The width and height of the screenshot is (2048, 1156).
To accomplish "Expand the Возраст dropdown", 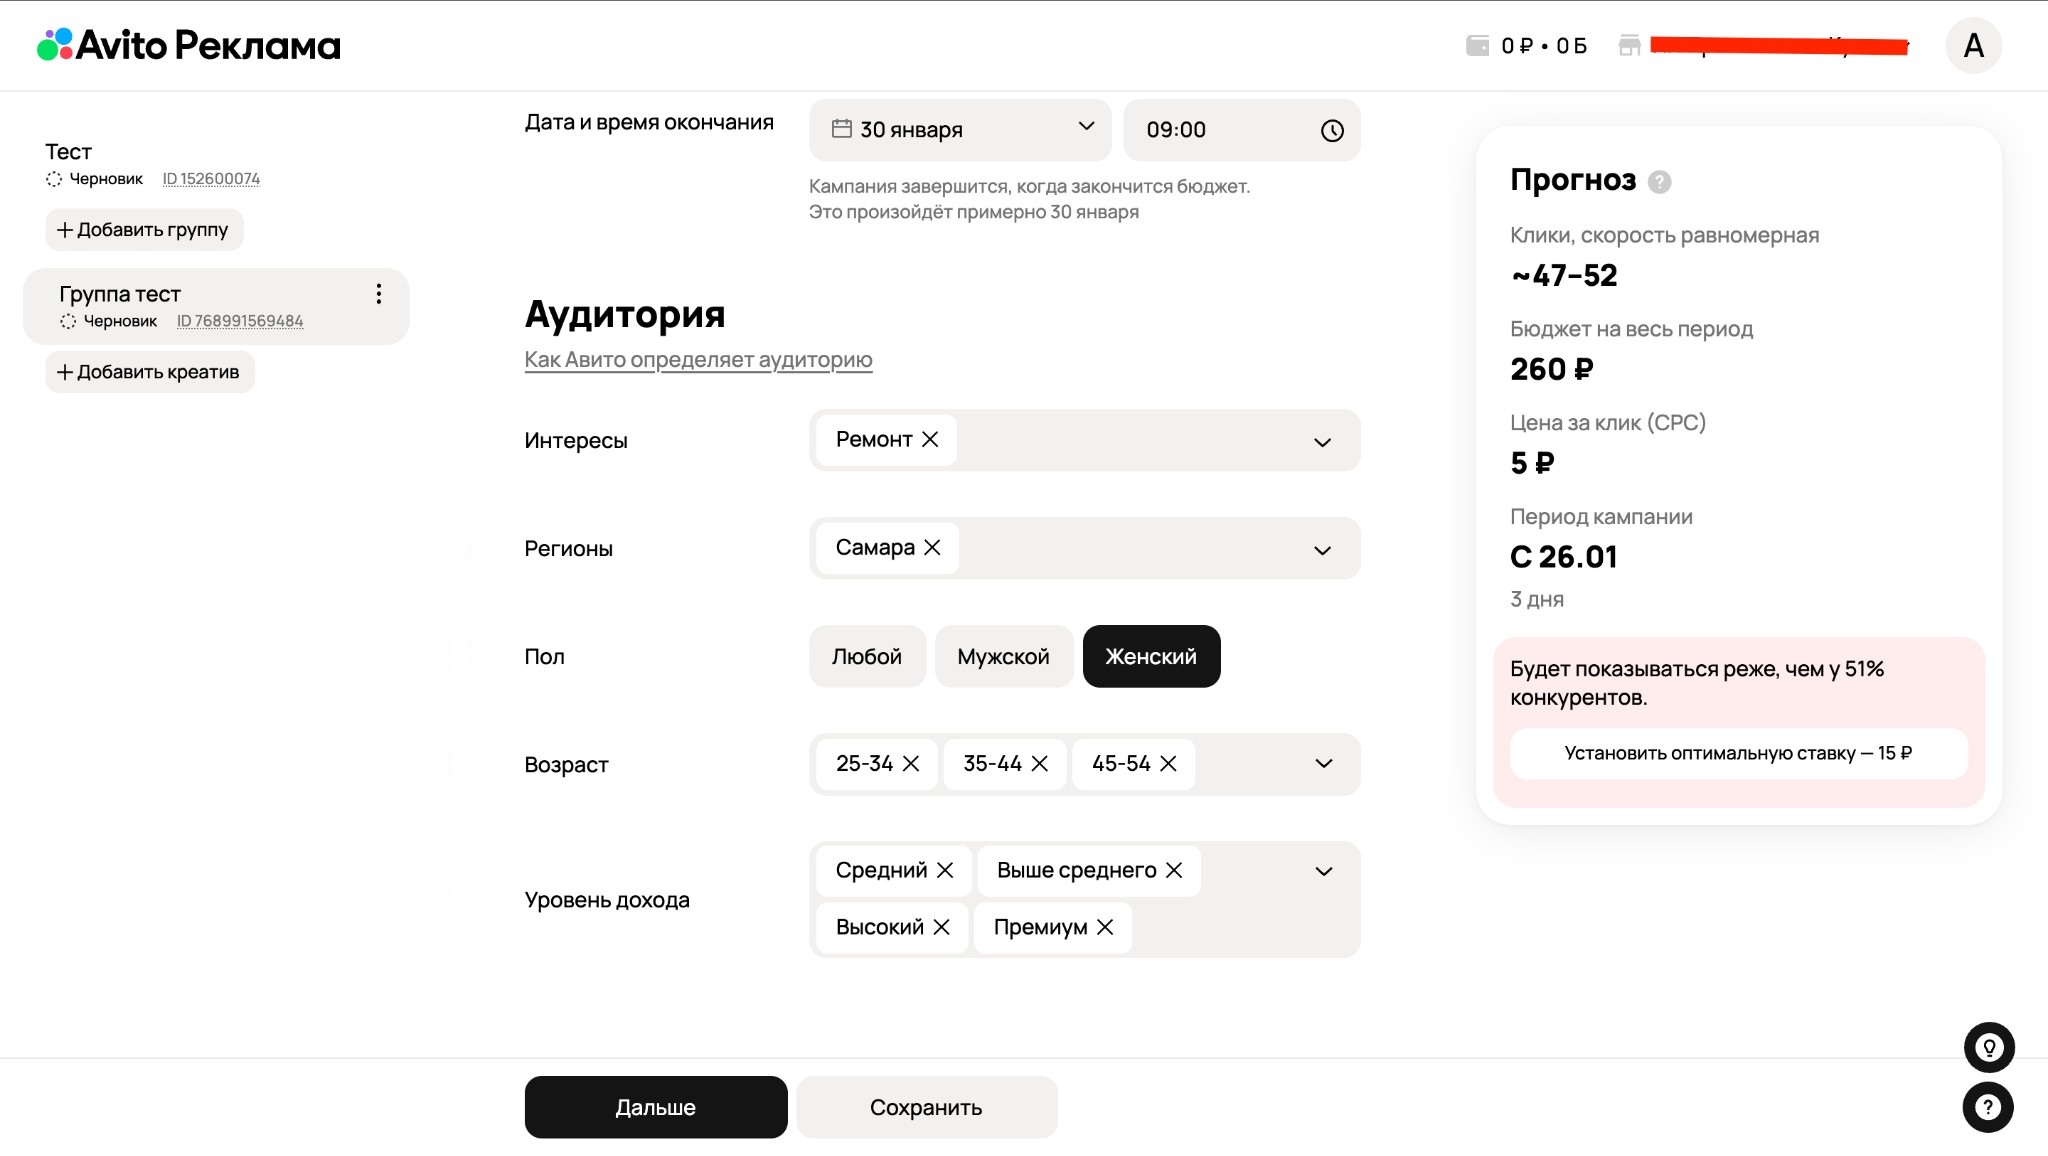I will click(x=1323, y=764).
